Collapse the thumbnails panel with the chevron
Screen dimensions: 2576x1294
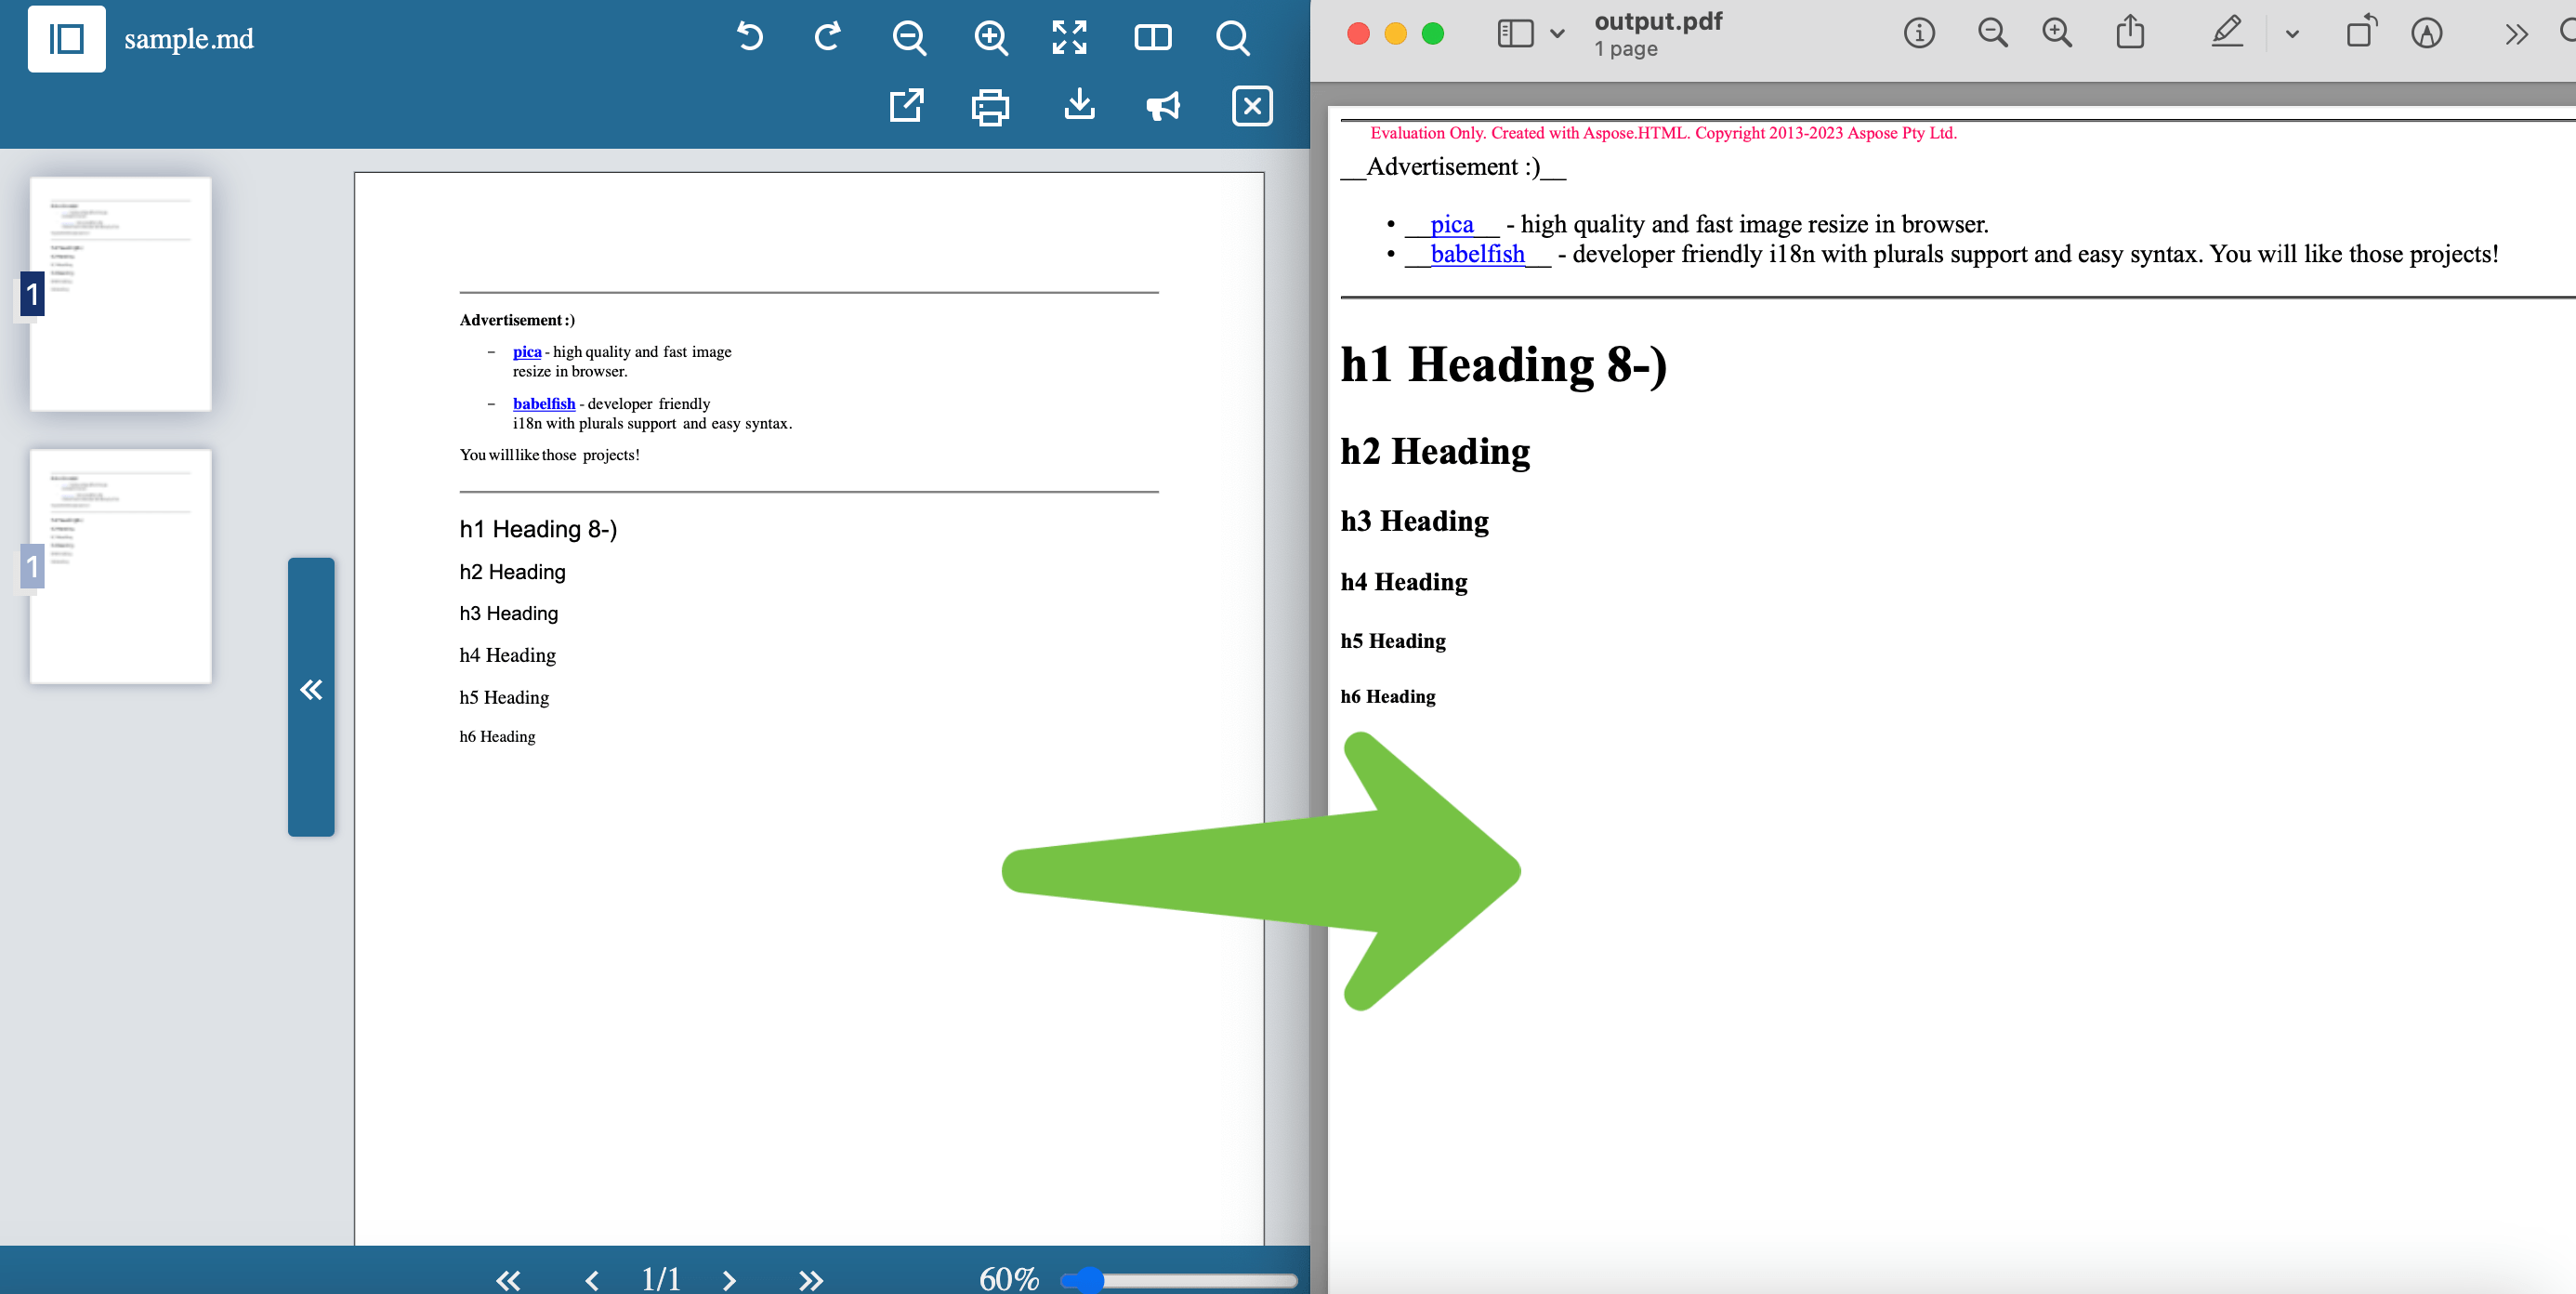[x=311, y=689]
